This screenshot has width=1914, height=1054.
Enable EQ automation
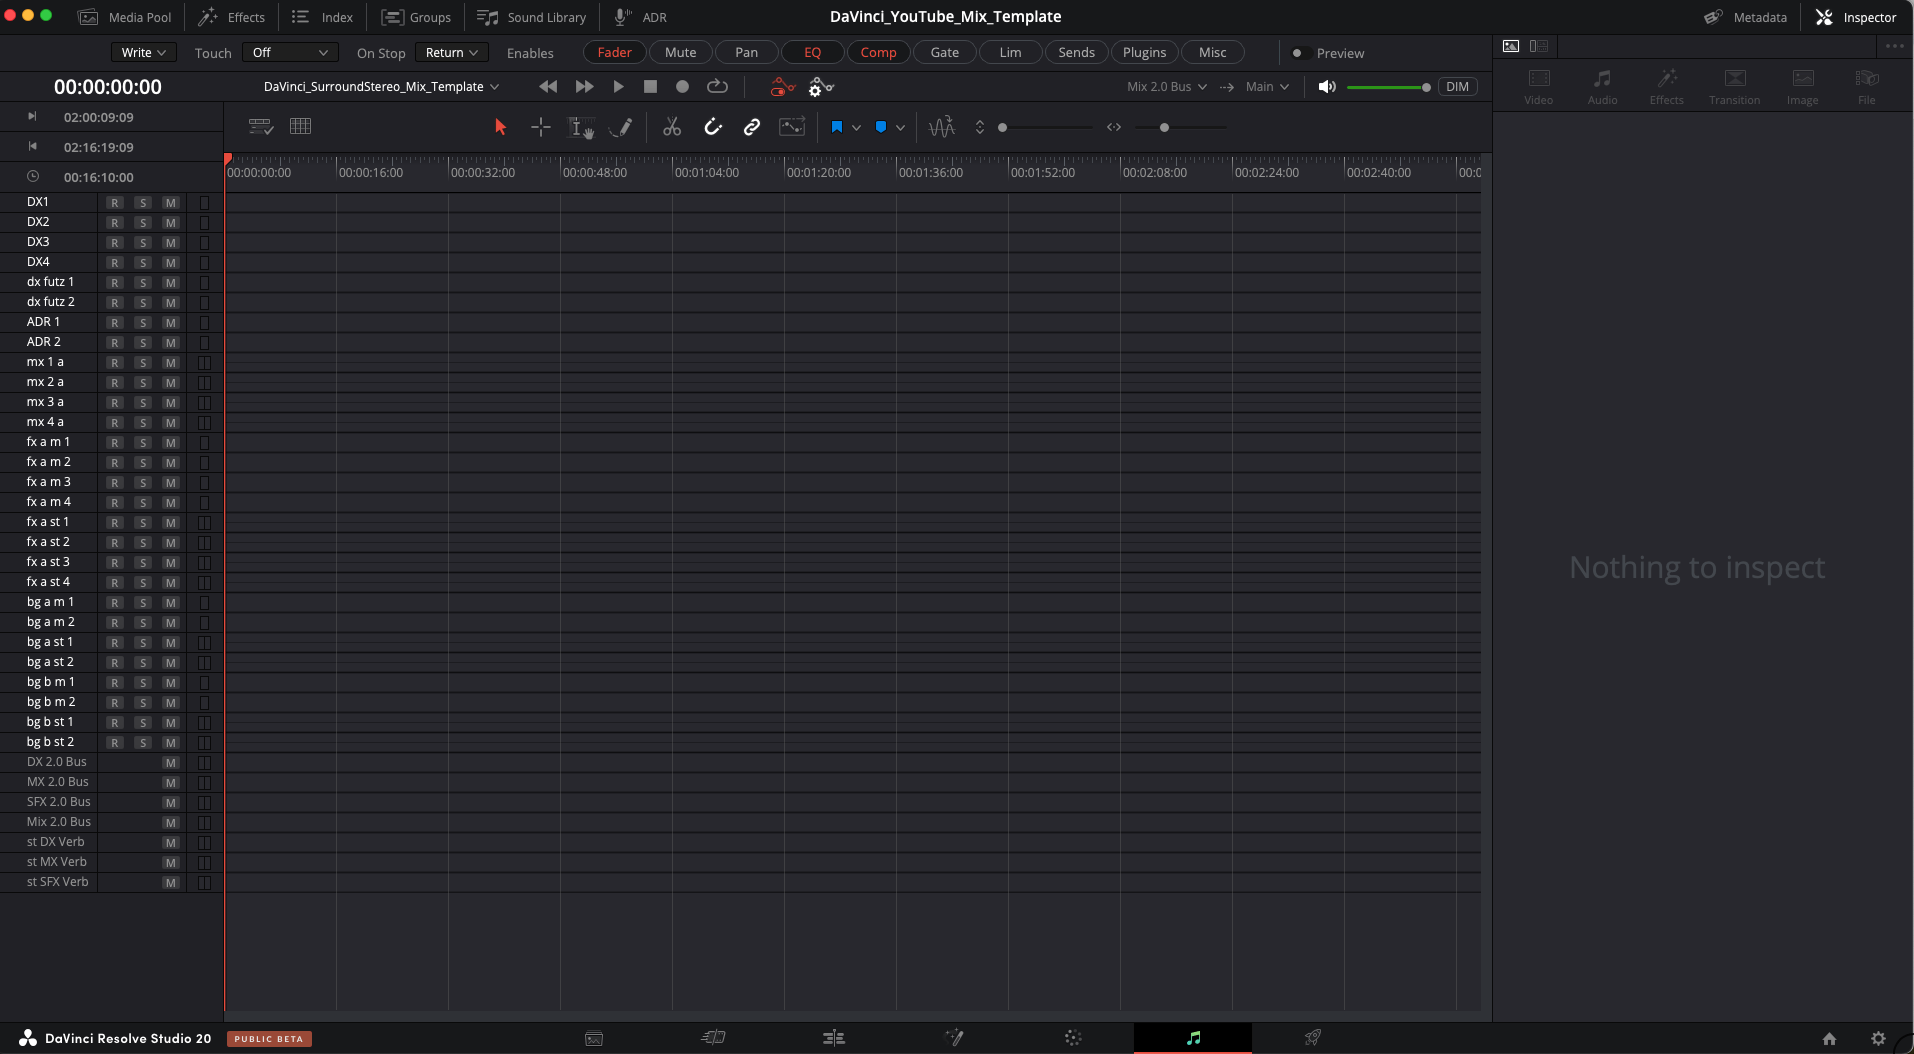812,53
